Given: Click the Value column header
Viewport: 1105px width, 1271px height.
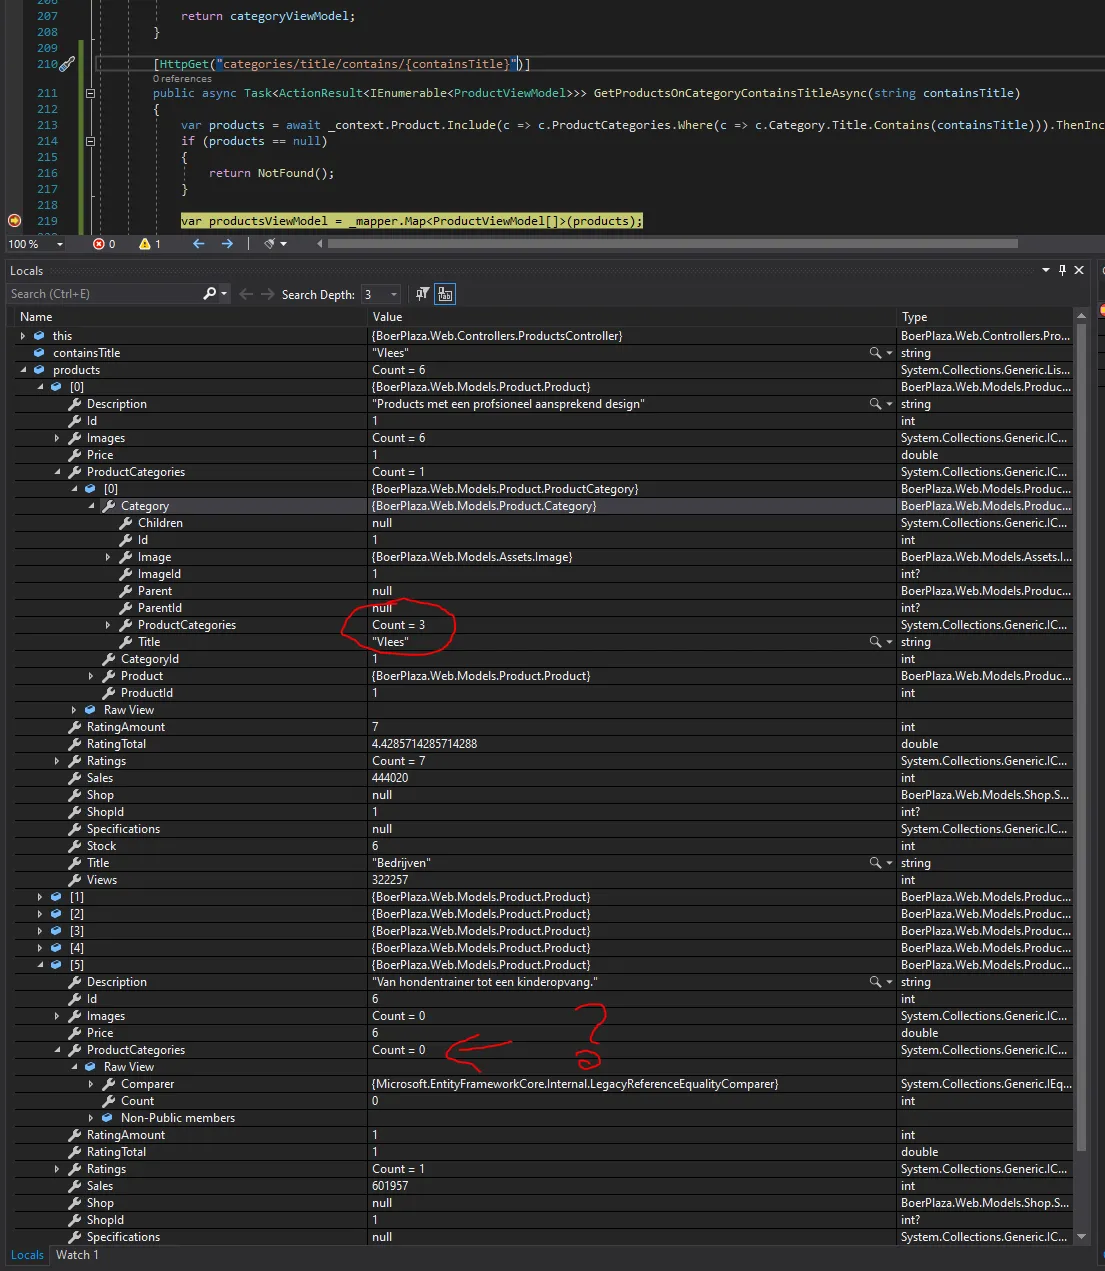Looking at the screenshot, I should [x=387, y=317].
